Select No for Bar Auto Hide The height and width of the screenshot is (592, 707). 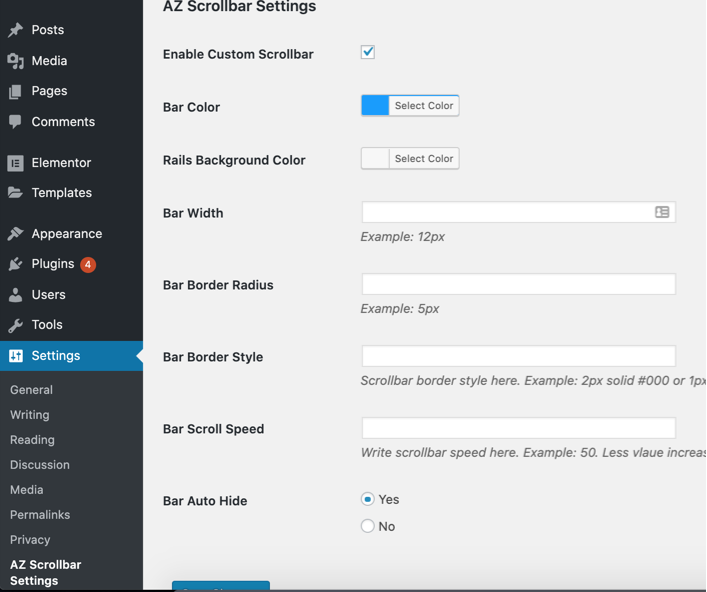tap(368, 526)
